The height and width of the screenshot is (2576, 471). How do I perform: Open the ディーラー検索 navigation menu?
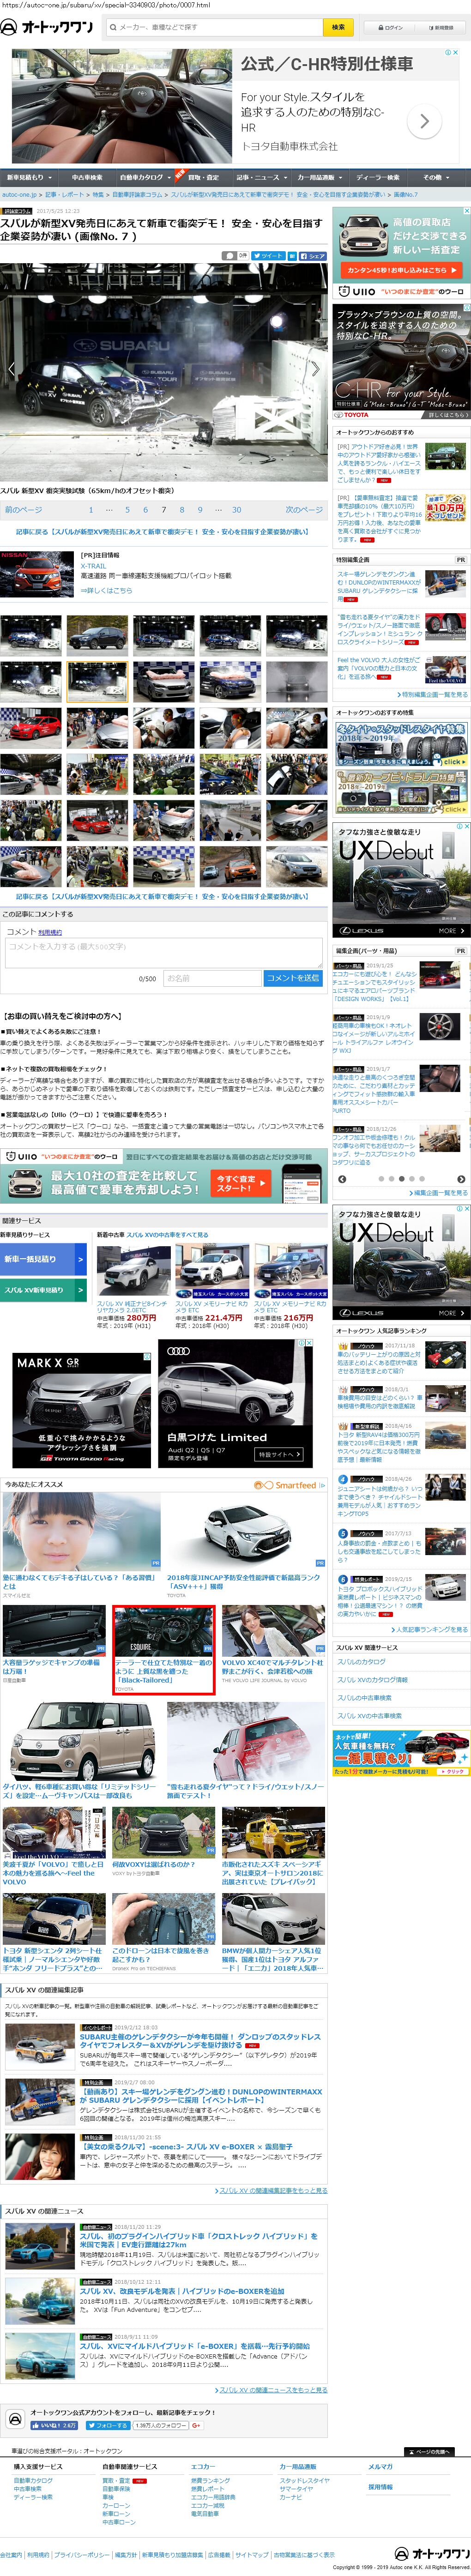(378, 177)
